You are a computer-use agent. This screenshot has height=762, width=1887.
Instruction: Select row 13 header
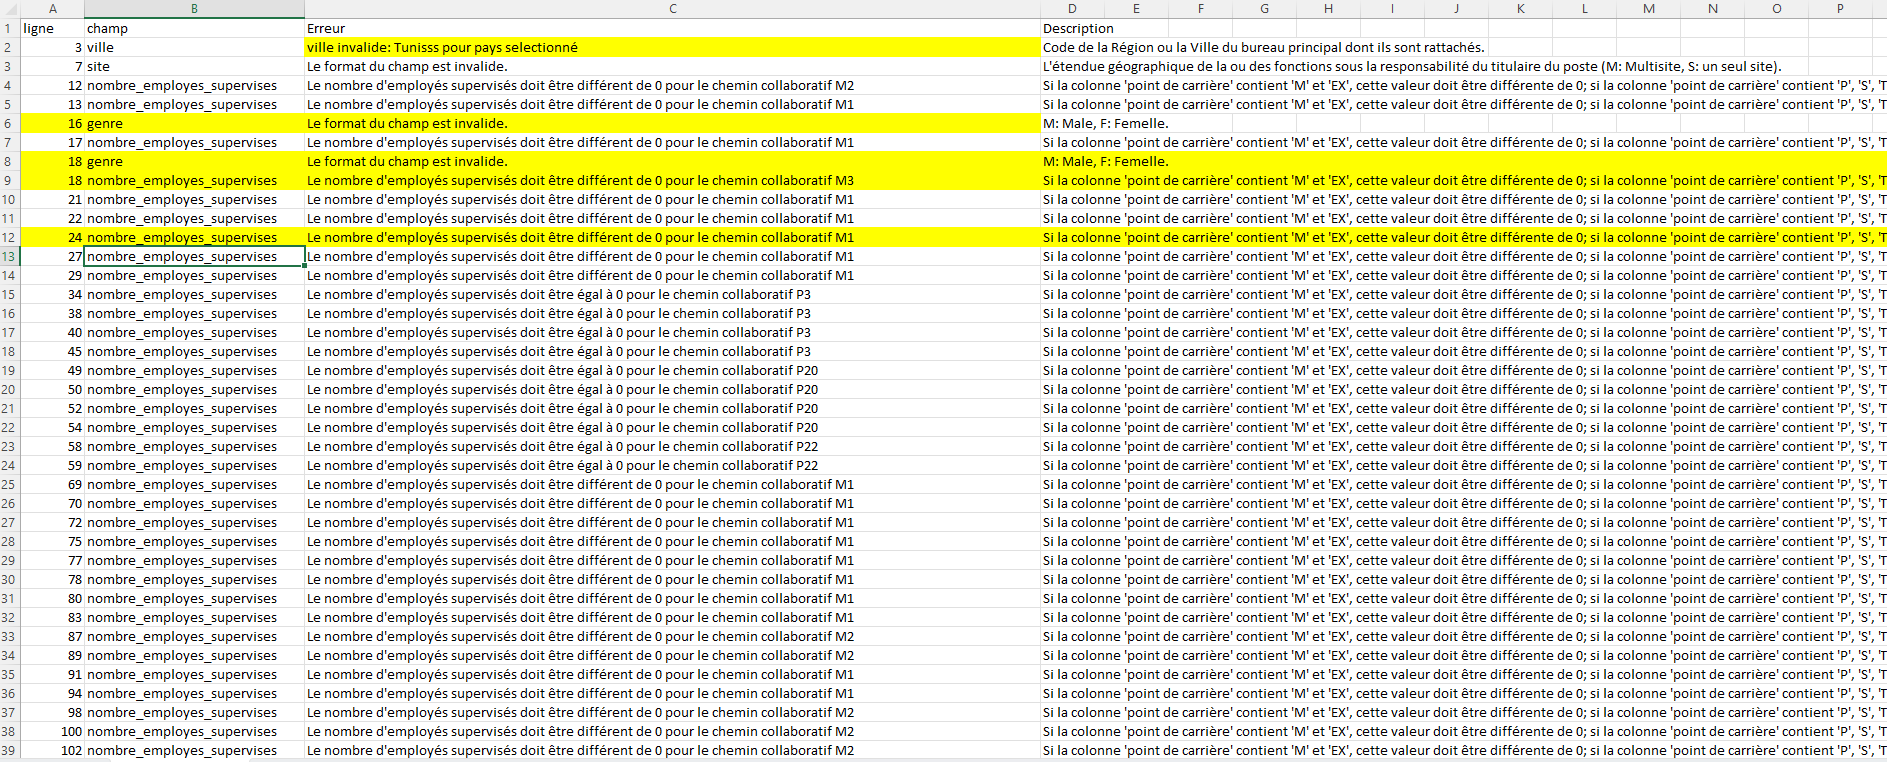[8, 256]
